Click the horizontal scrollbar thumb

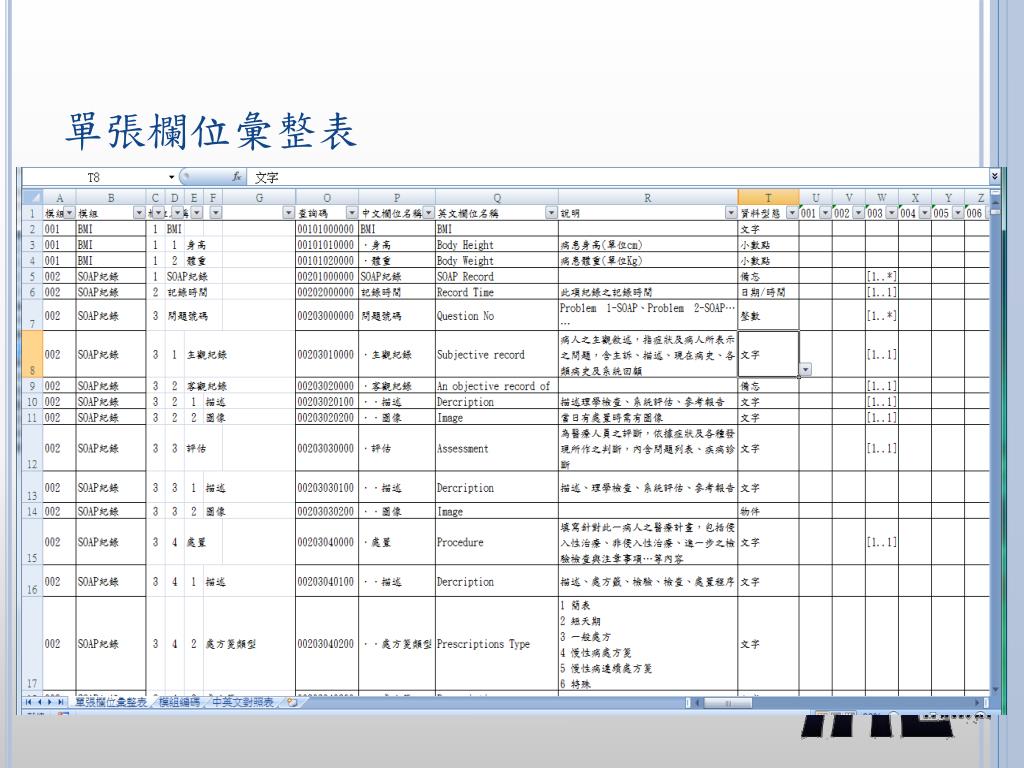[728, 703]
